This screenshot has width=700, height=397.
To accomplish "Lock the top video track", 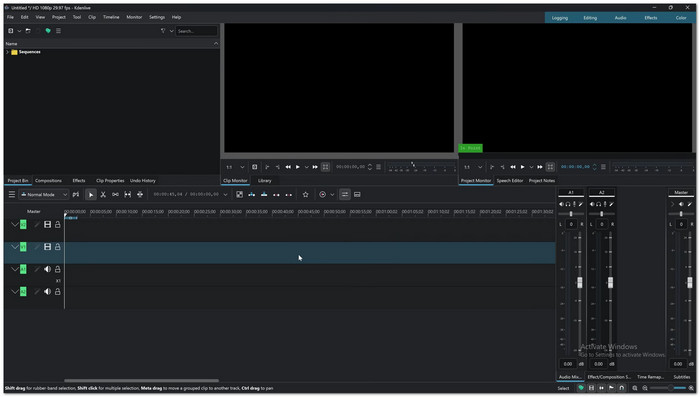I will [x=58, y=225].
